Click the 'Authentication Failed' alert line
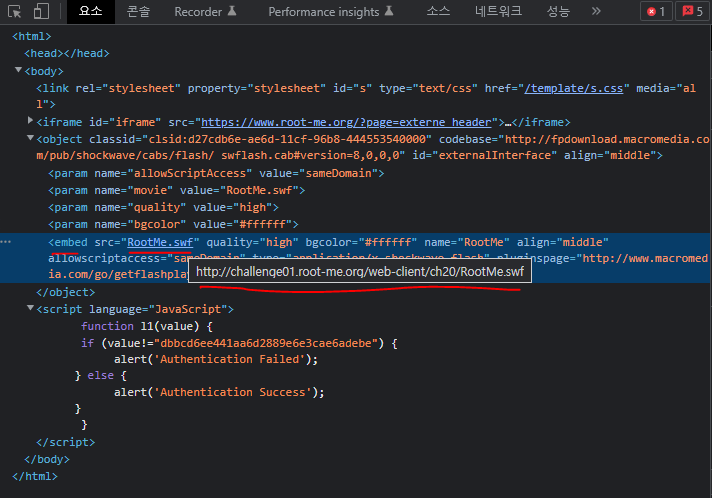The image size is (712, 498). coord(216,360)
